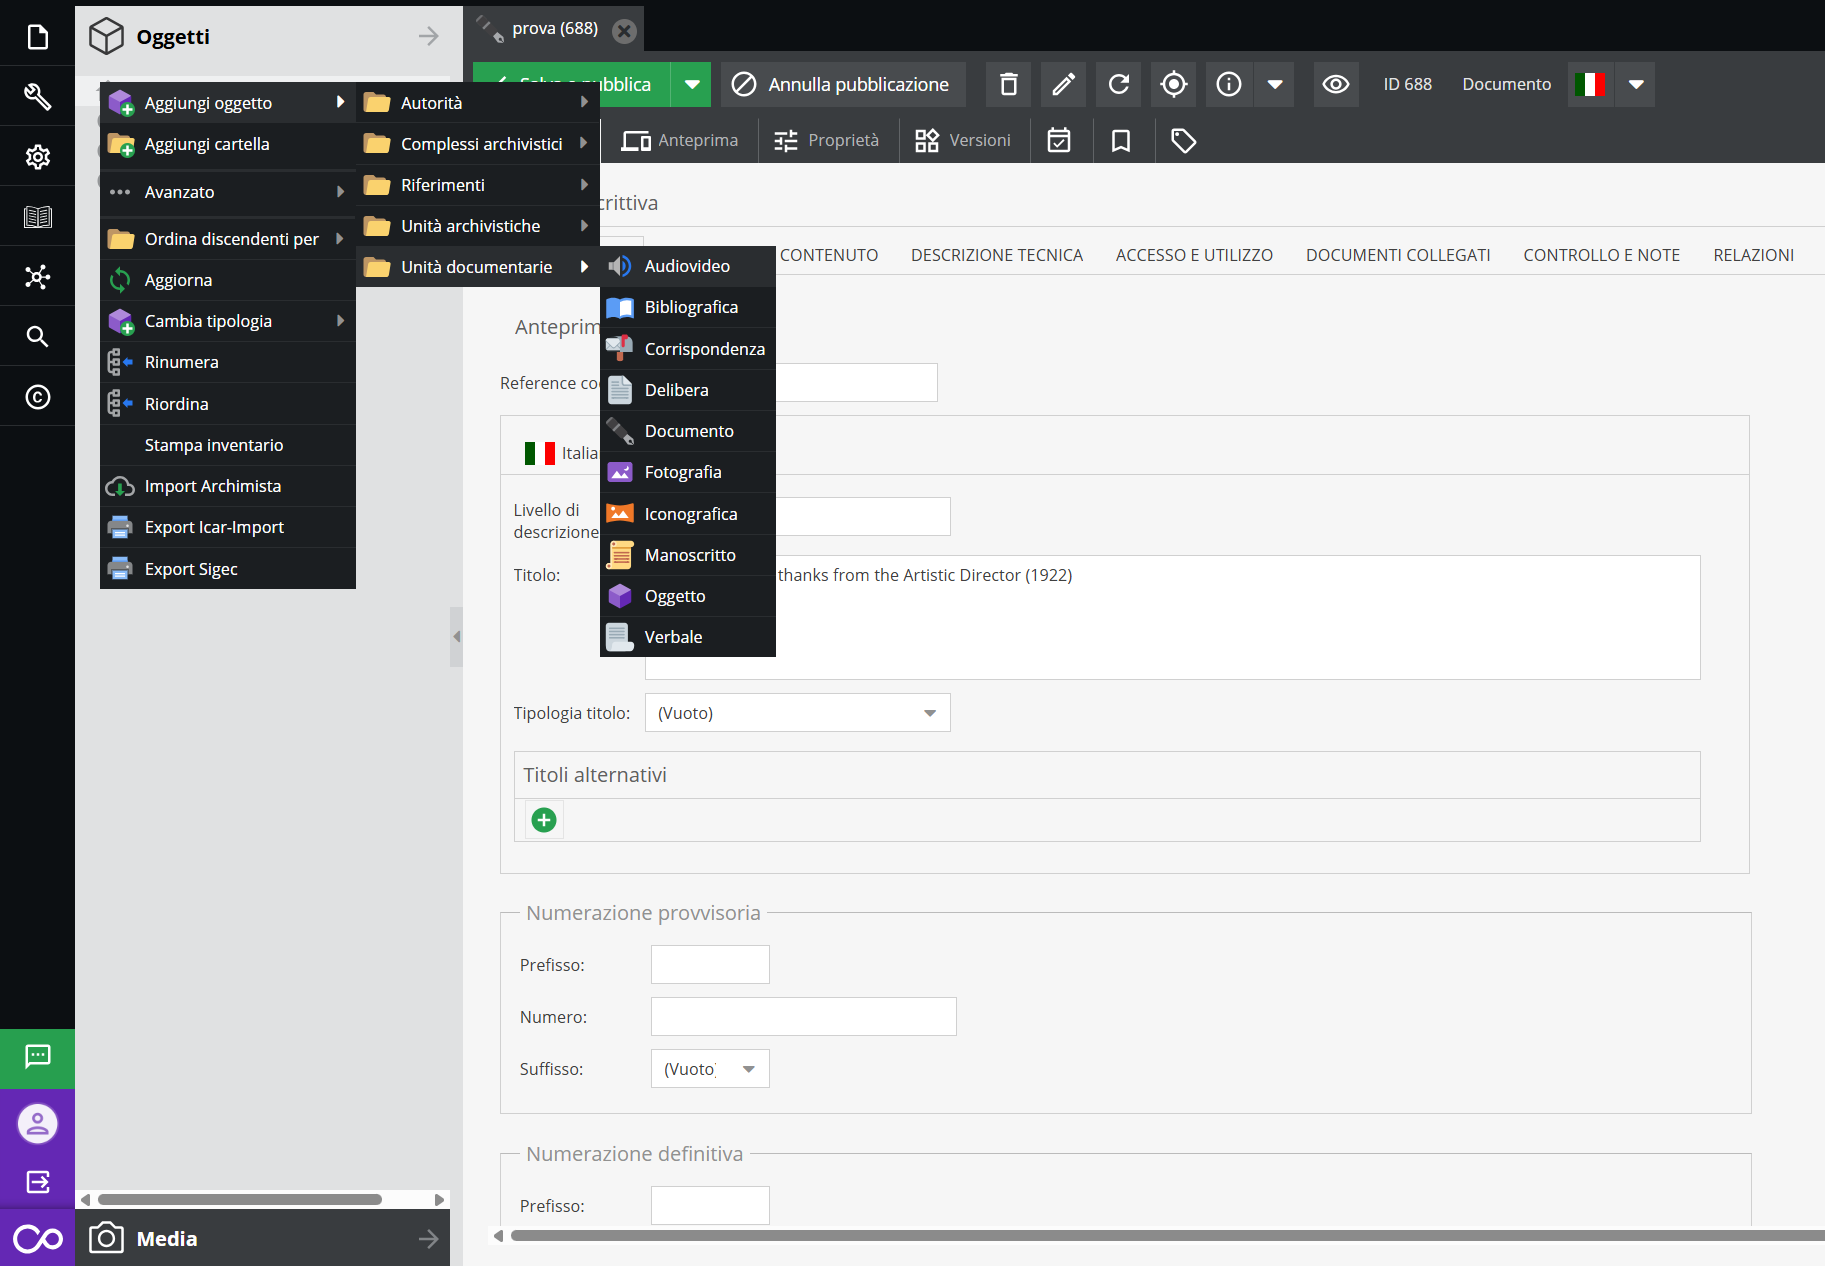Open the search magnifier in left sidebar

coord(37,337)
